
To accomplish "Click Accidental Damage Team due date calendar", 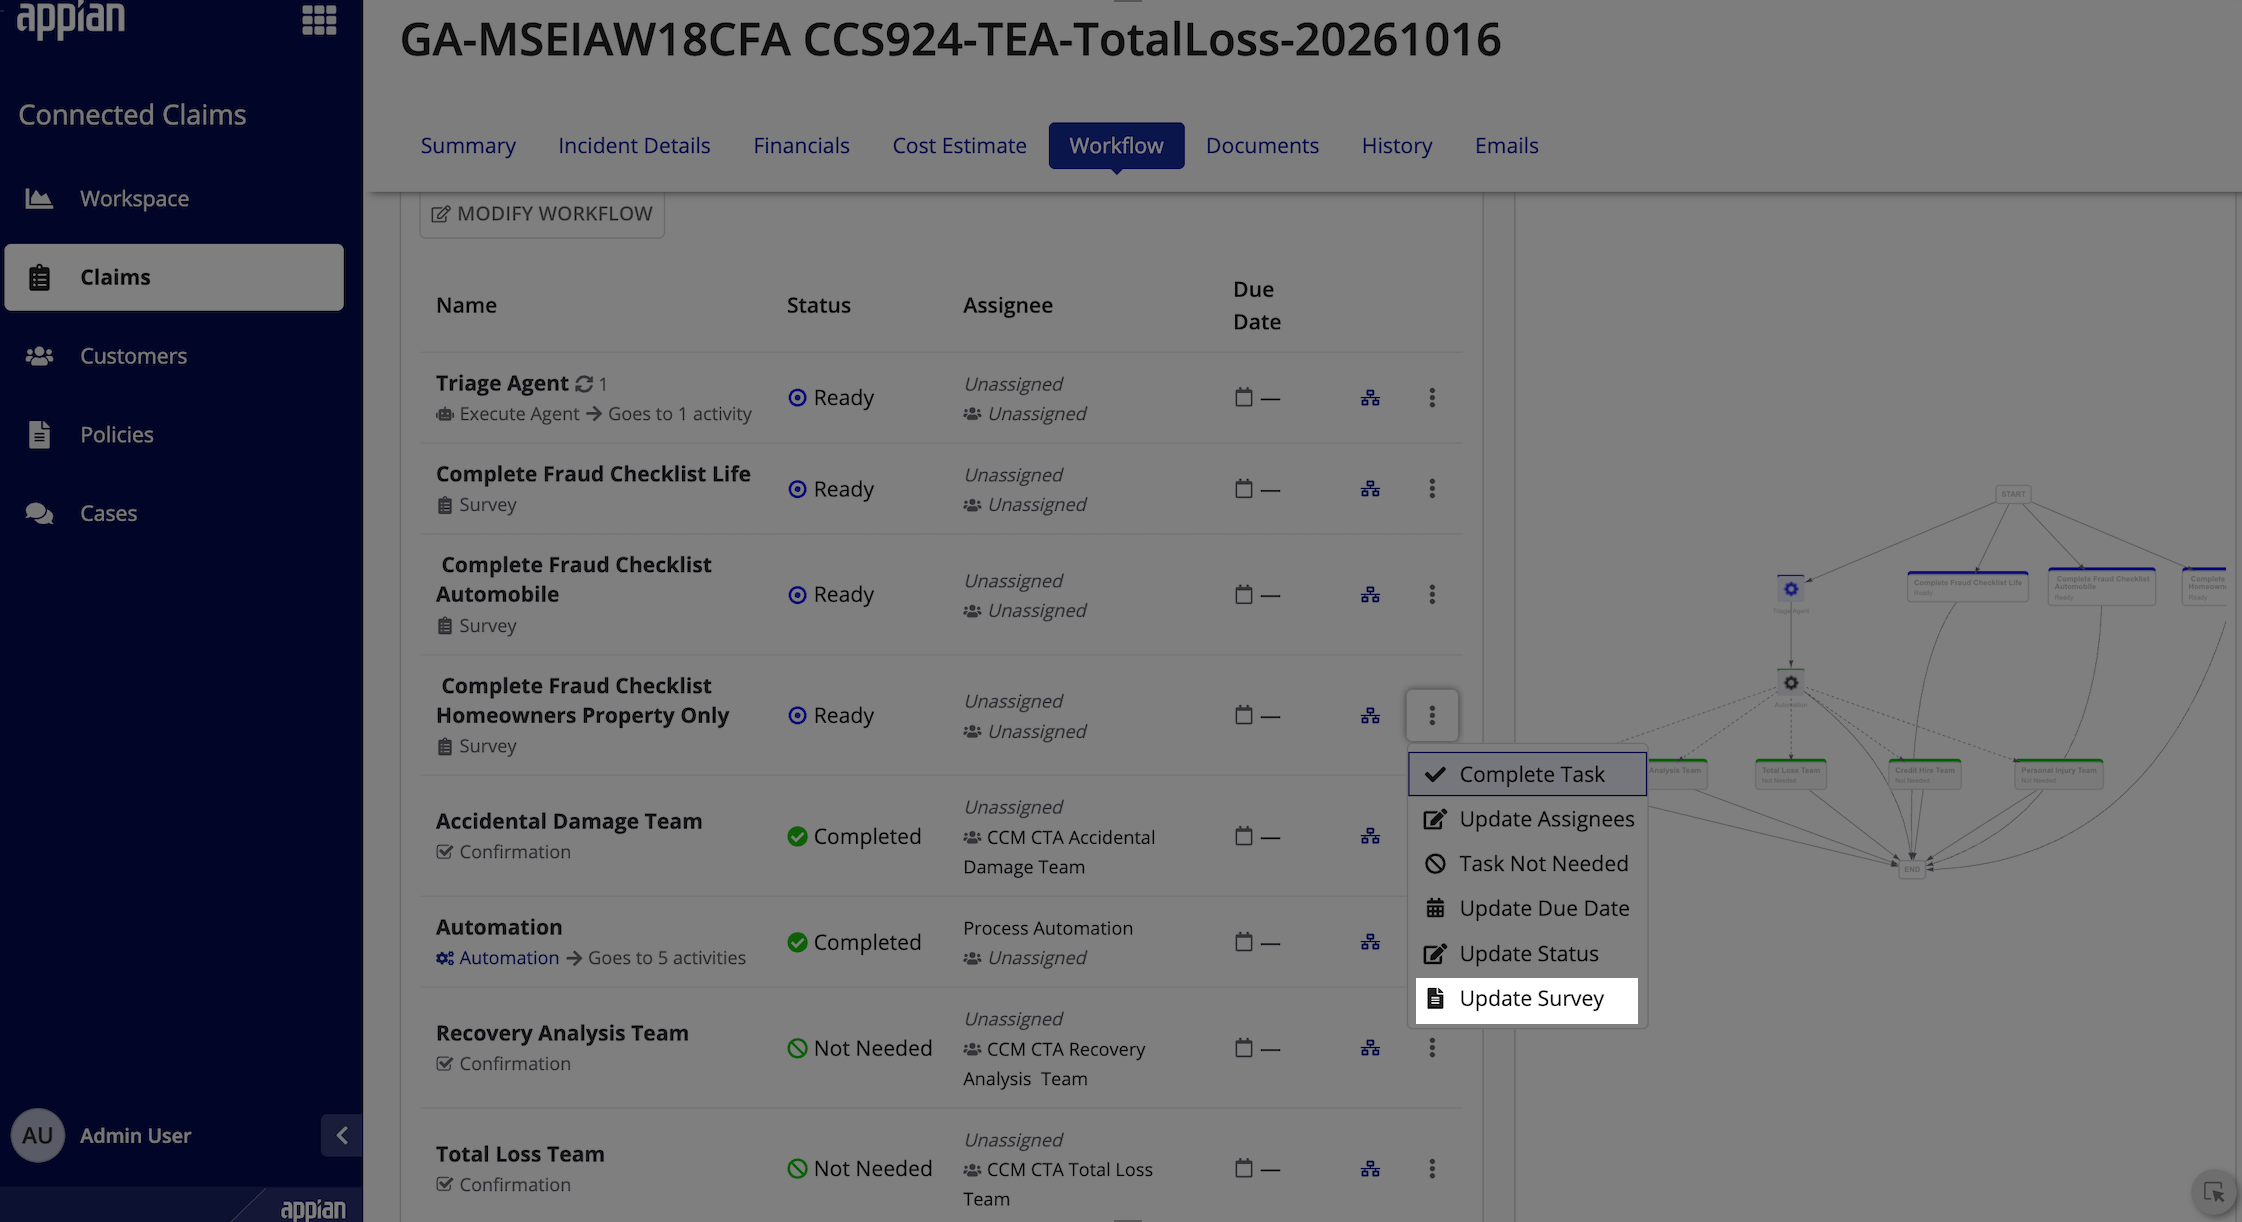I will pyautogui.click(x=1243, y=836).
